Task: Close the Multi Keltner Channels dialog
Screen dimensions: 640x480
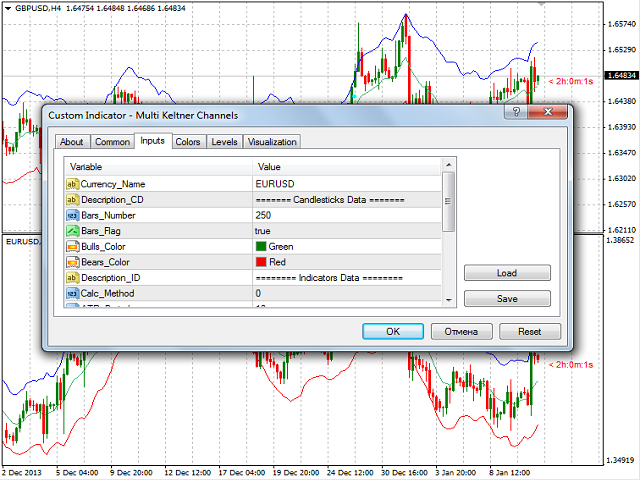Action: point(547,111)
